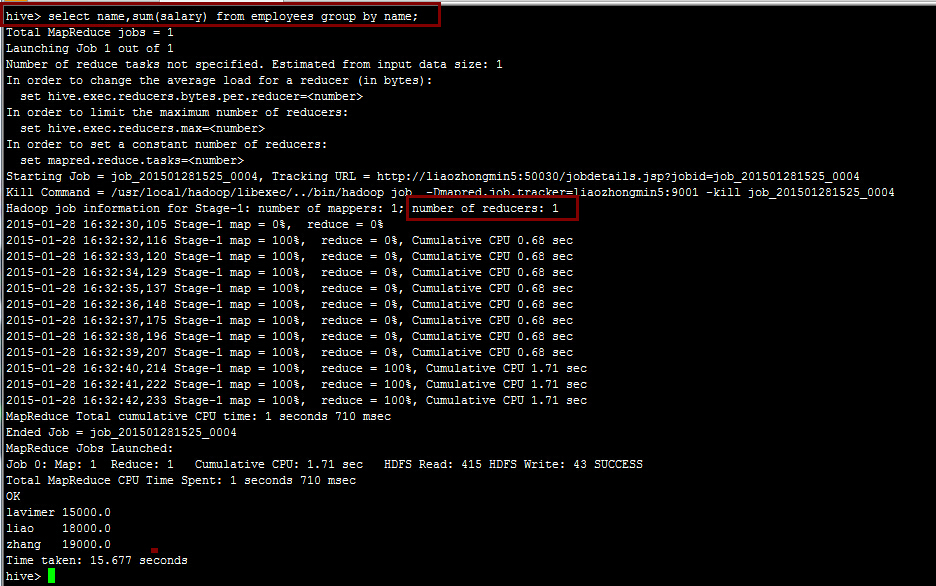Click 'HDFS Read: 415' value

433,464
